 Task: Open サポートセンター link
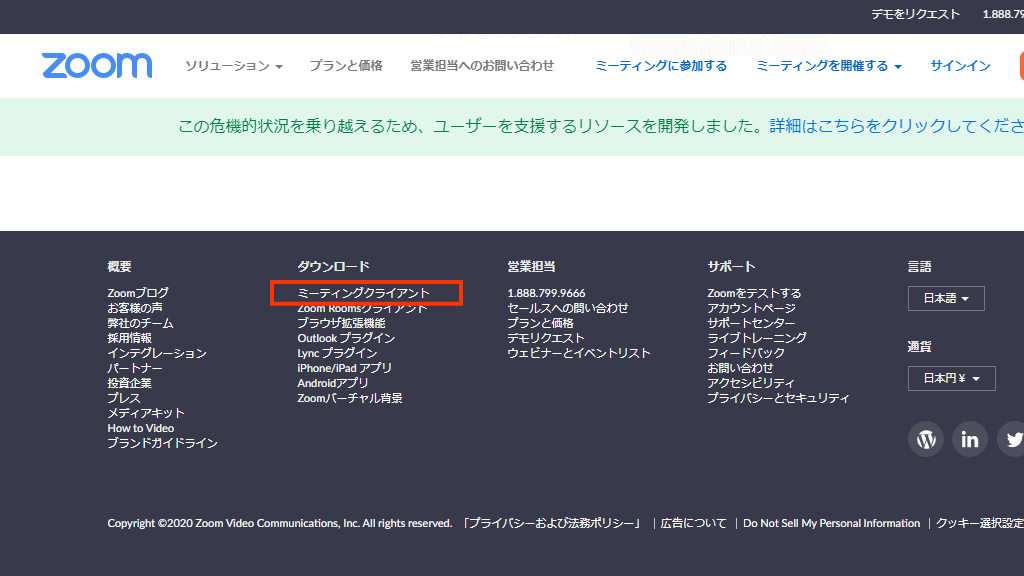pos(751,323)
